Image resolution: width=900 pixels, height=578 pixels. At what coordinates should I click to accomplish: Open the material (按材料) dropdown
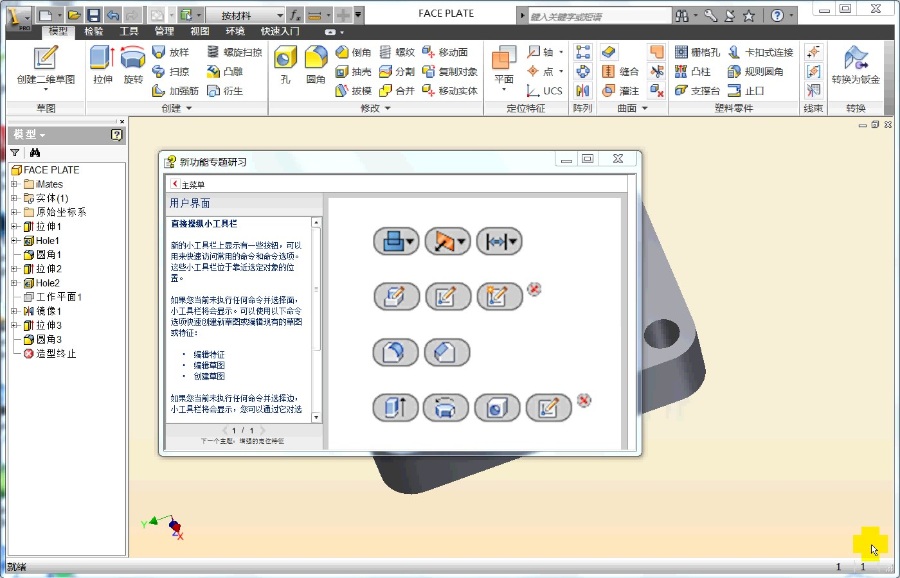(x=245, y=15)
